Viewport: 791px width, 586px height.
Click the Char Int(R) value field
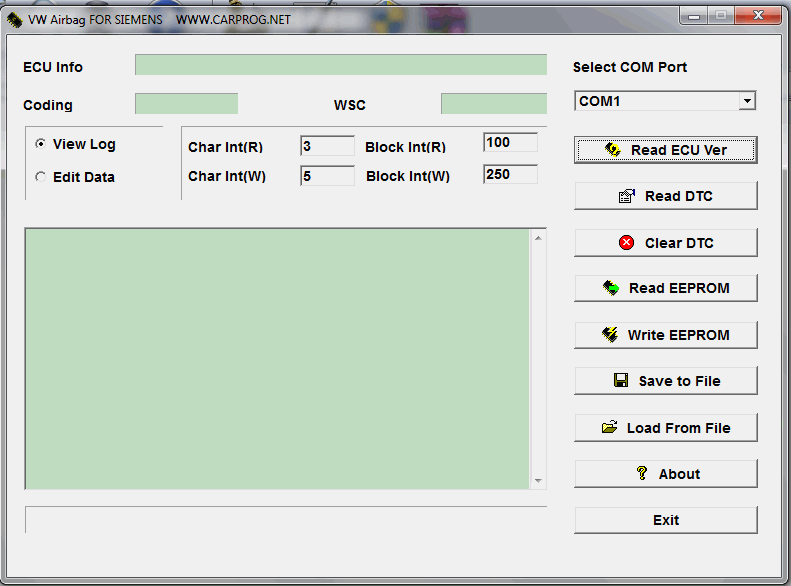coord(327,146)
